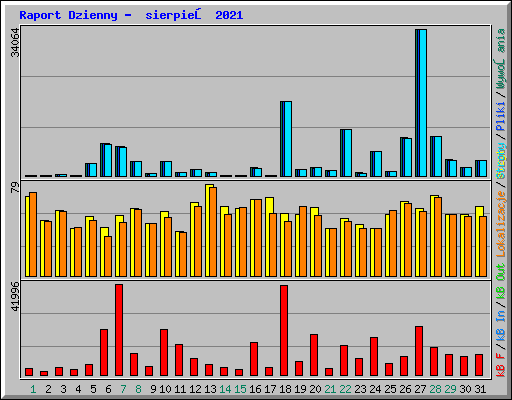Click the cyan bar for day 22

coord(346,153)
